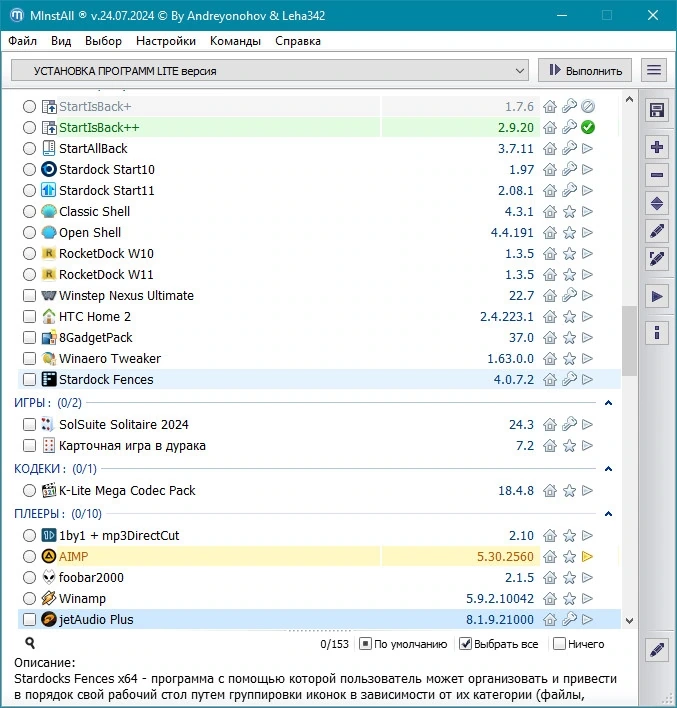Click run arrow for Open Shell
Screen dimensions: 677x708
click(588, 233)
